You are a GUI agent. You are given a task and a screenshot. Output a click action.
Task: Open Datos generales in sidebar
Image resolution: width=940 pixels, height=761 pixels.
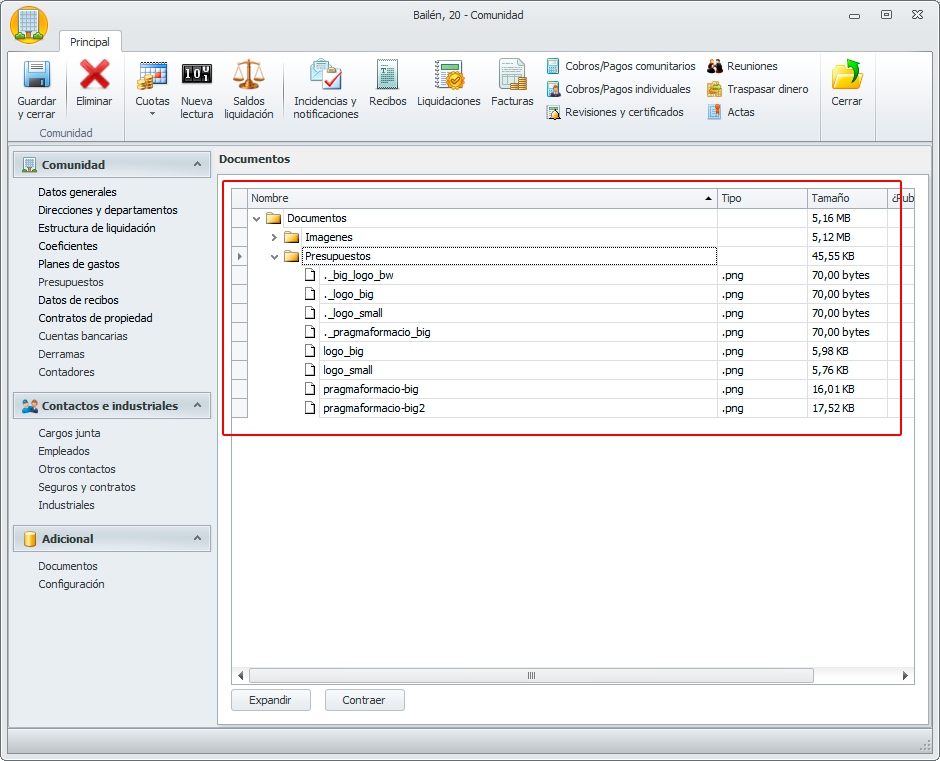tap(77, 192)
